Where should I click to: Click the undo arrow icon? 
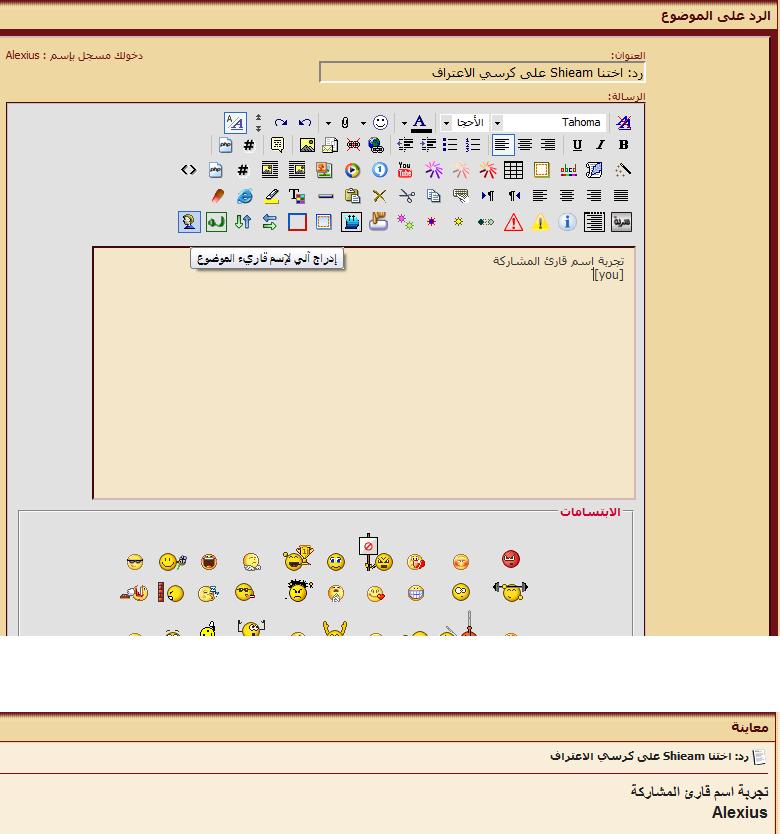click(x=305, y=123)
